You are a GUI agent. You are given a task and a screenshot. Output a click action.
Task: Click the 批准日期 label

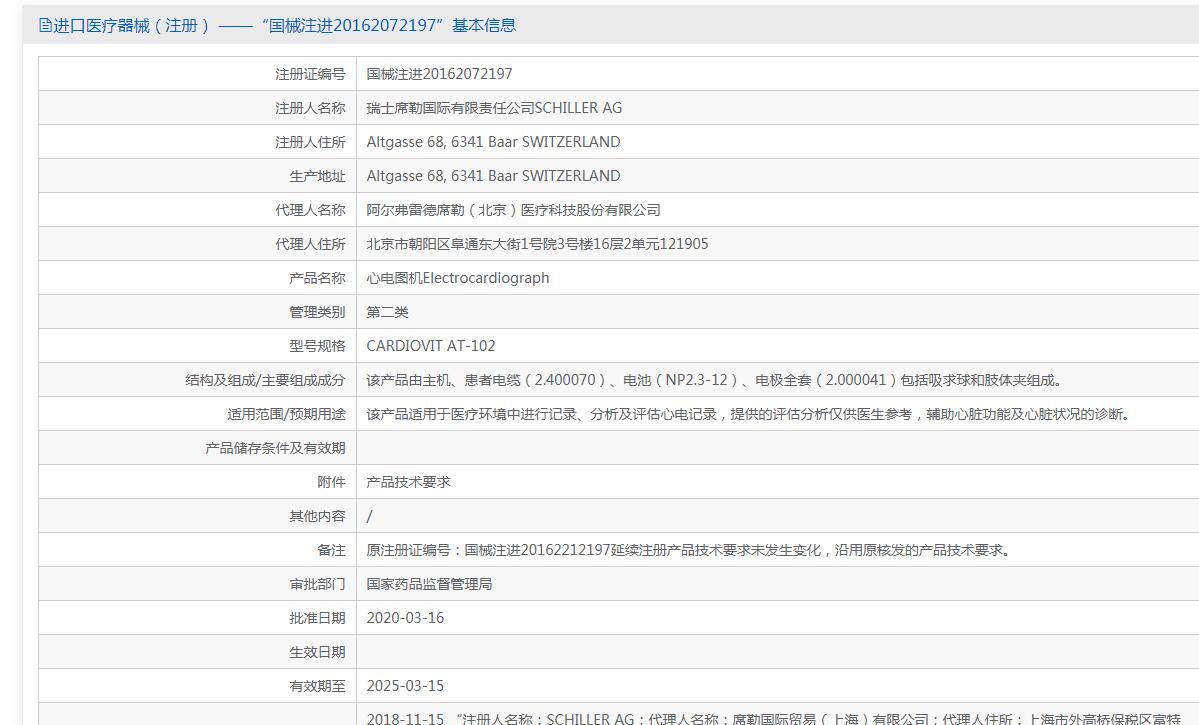[x=317, y=618]
